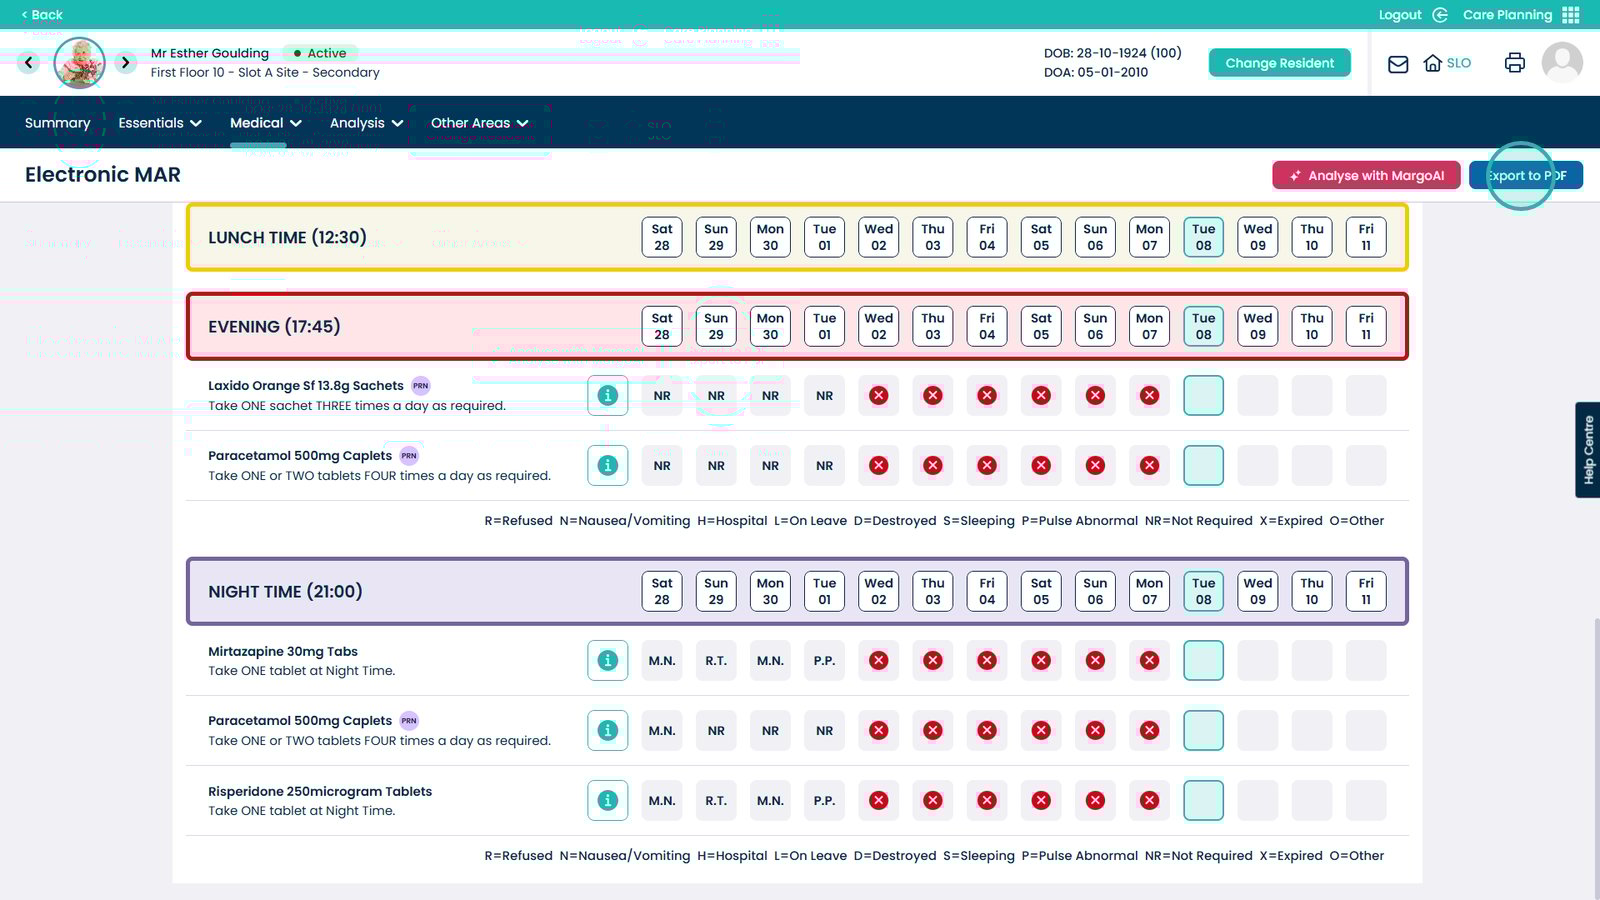This screenshot has height=900, width=1600.
Task: Open the Medical menu
Action: click(265, 123)
